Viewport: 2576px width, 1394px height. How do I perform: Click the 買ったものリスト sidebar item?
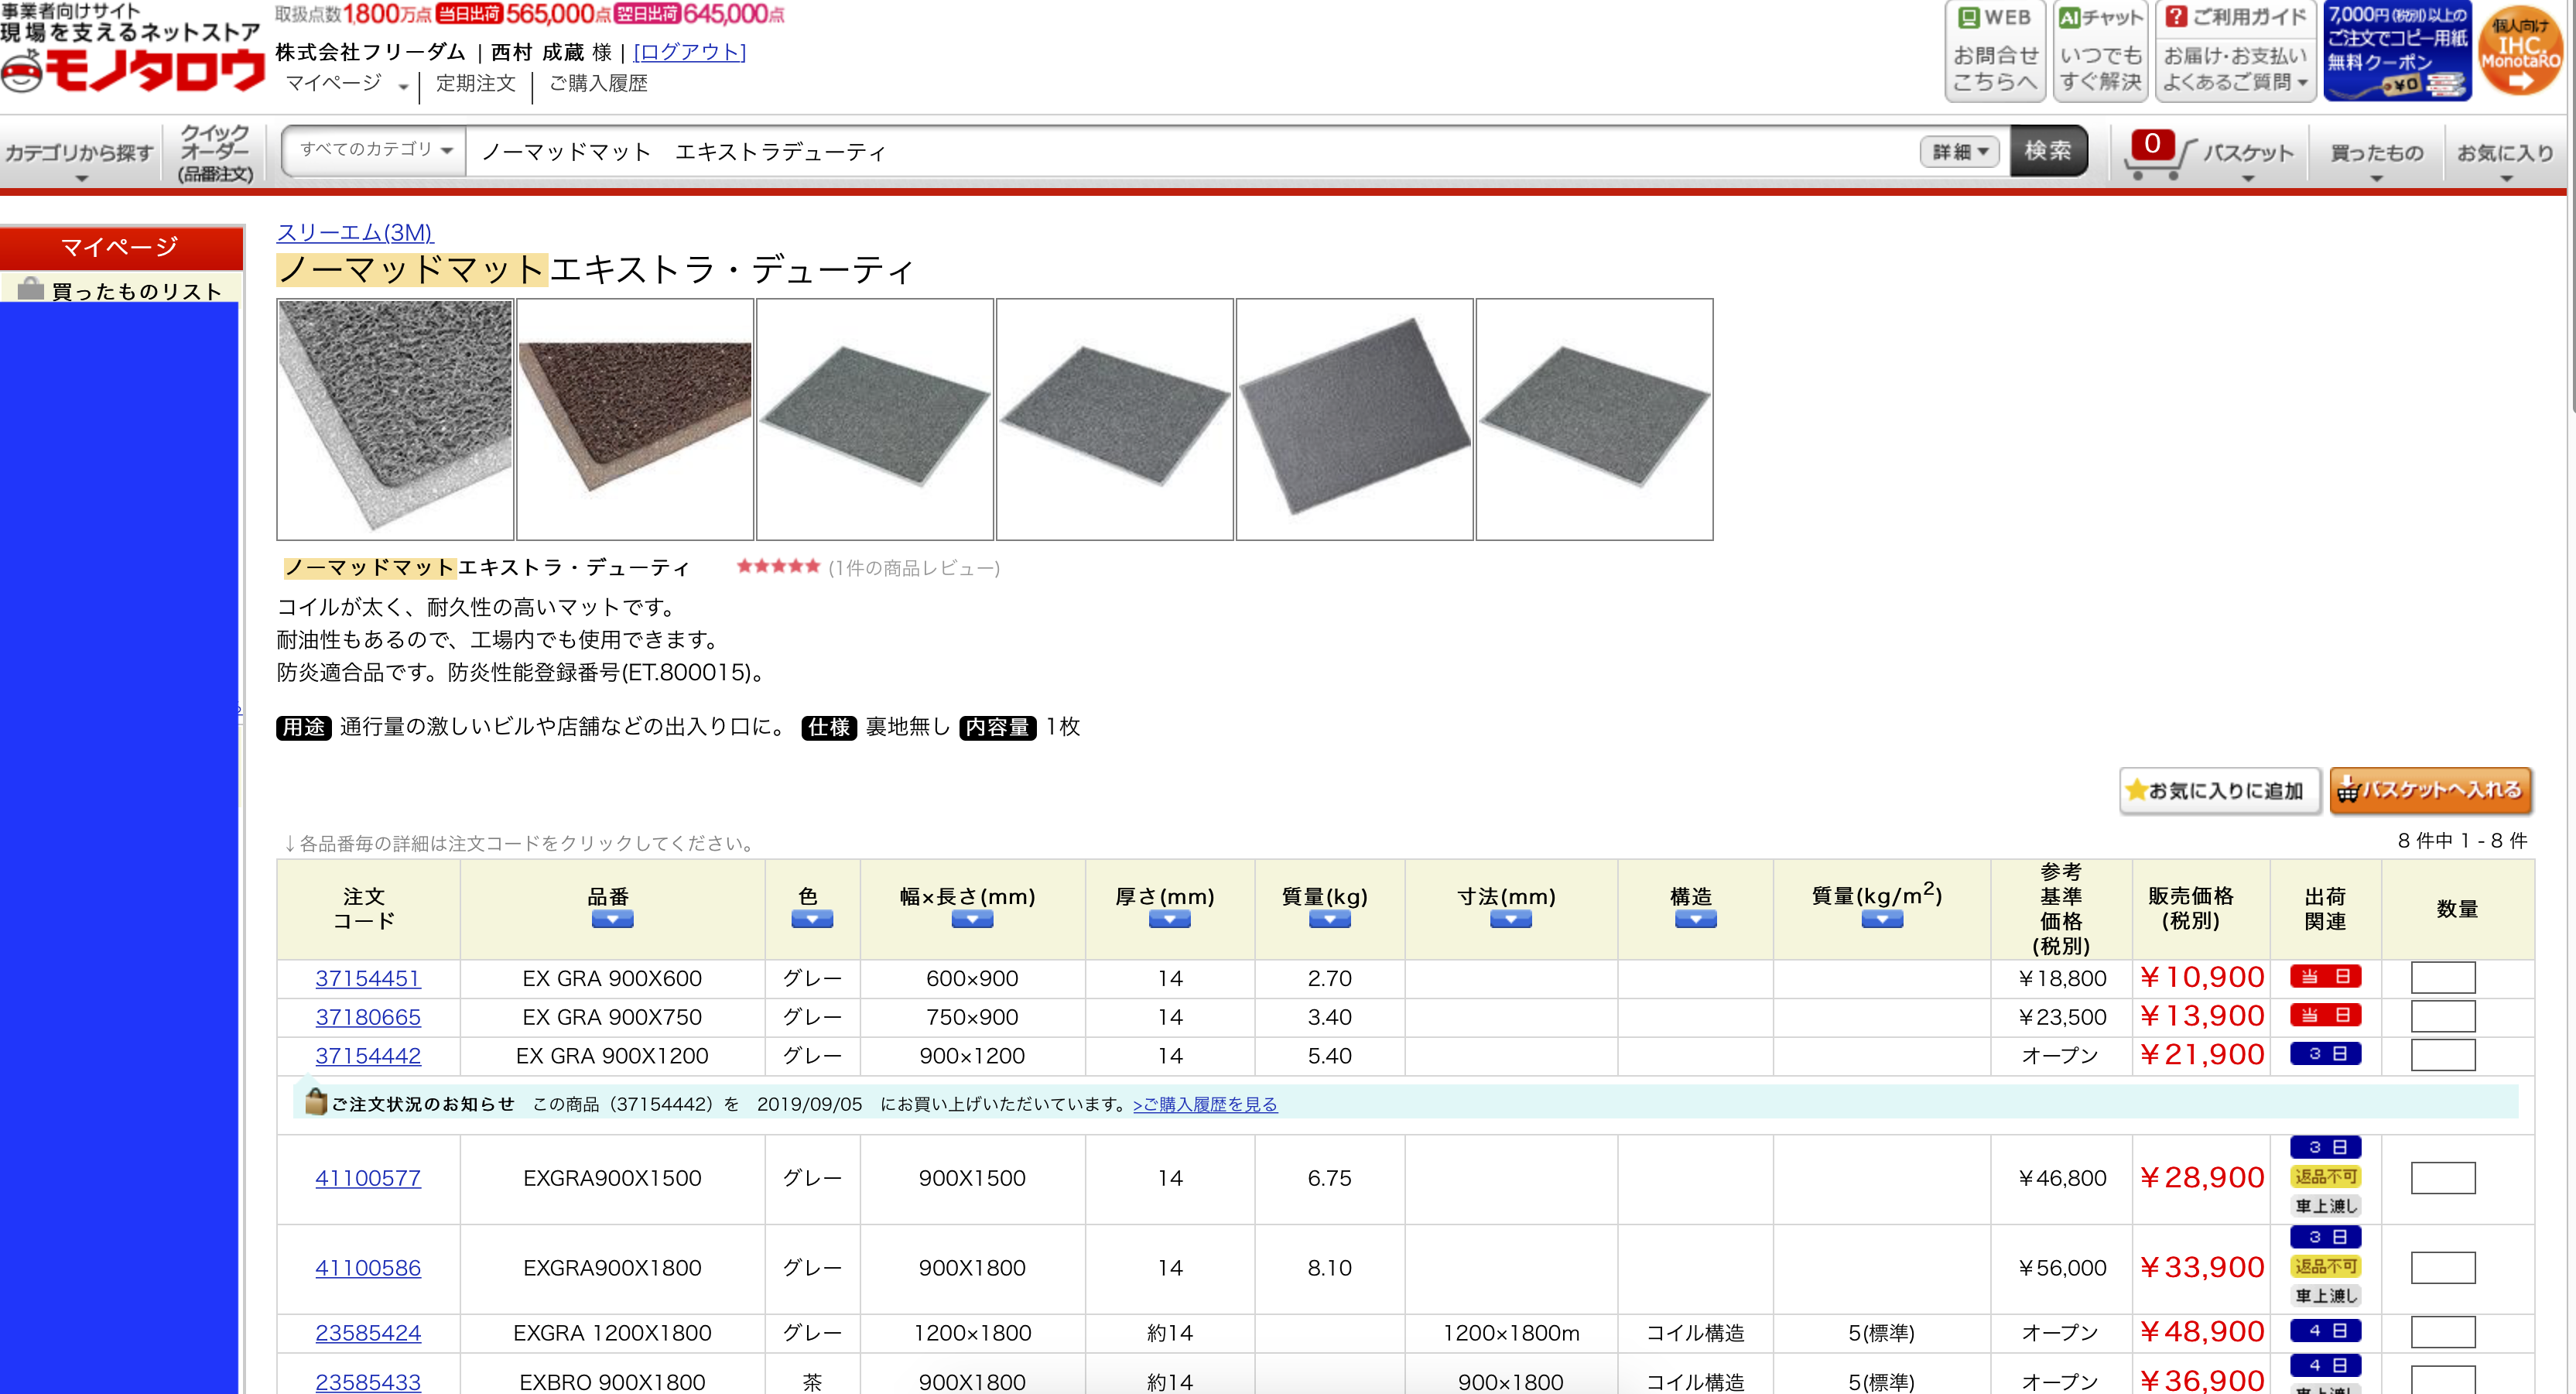point(121,290)
